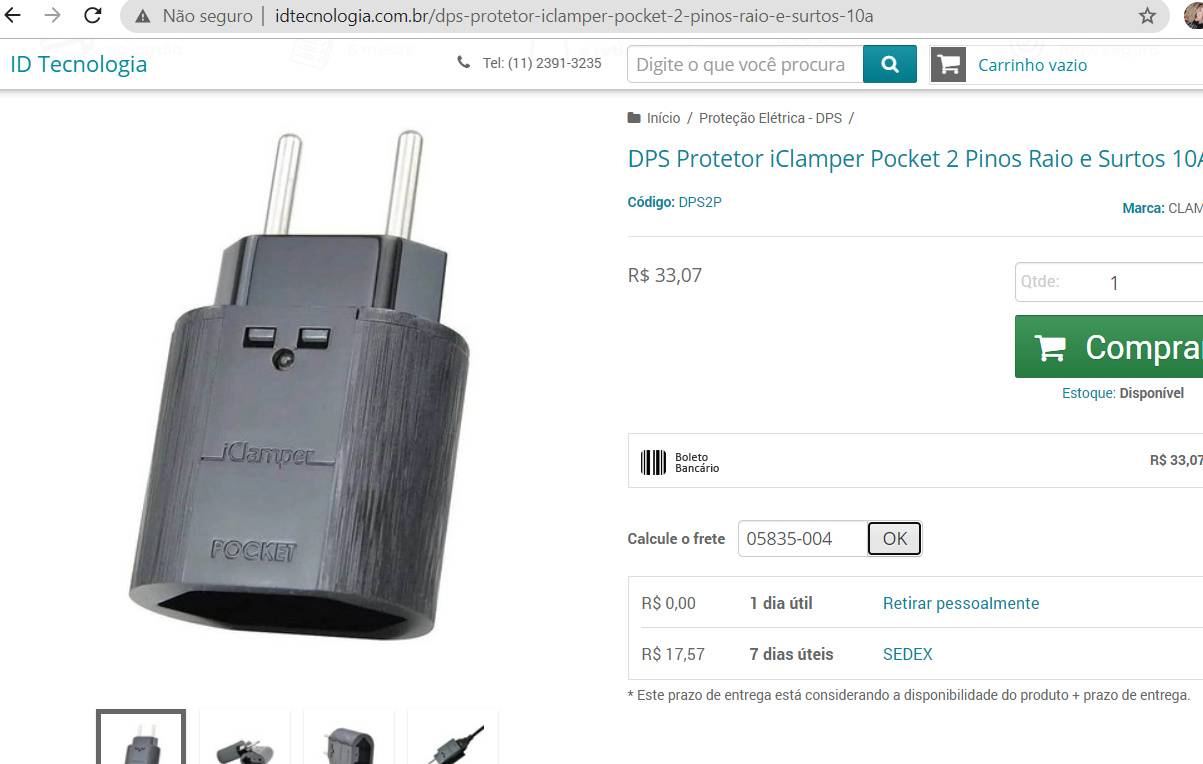Click the ID Tecnologia logo

click(x=78, y=64)
